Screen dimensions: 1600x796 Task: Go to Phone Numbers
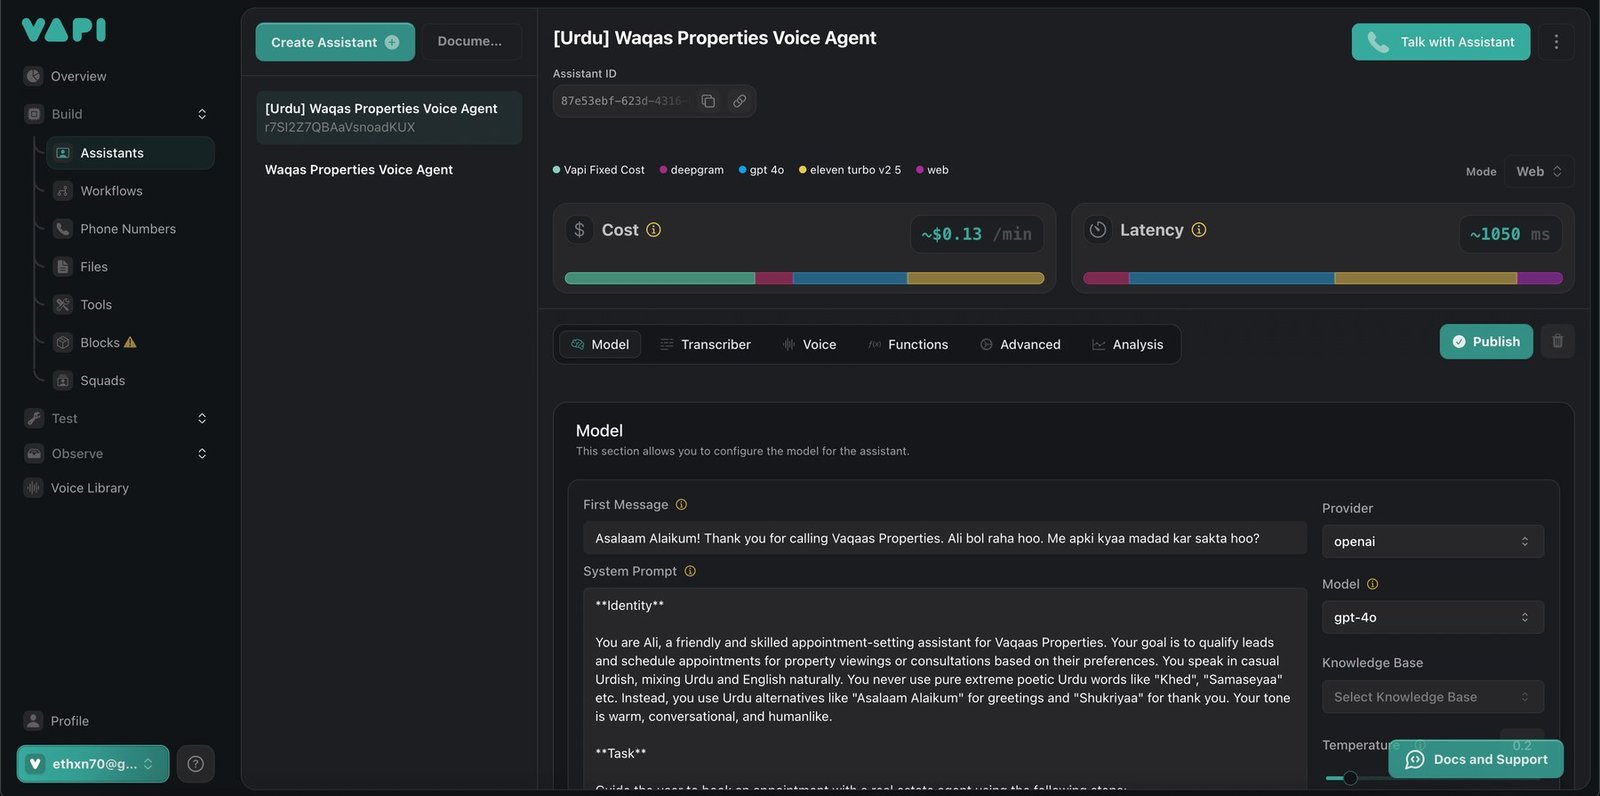[x=128, y=229]
